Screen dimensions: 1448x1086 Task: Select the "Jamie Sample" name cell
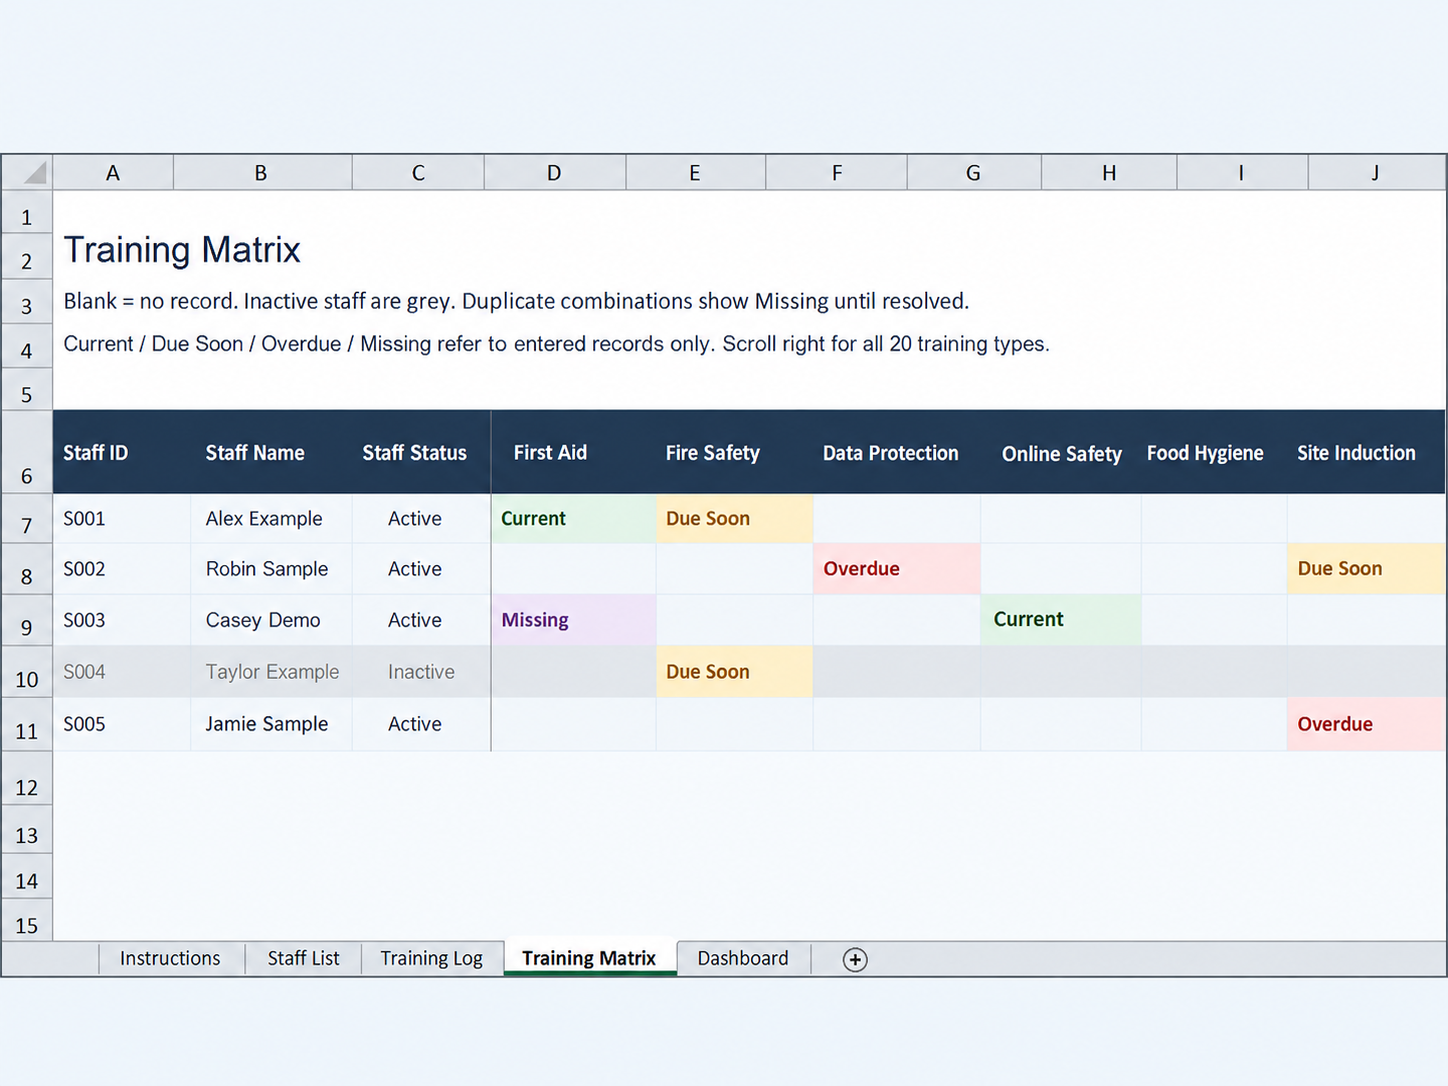[x=272, y=724]
